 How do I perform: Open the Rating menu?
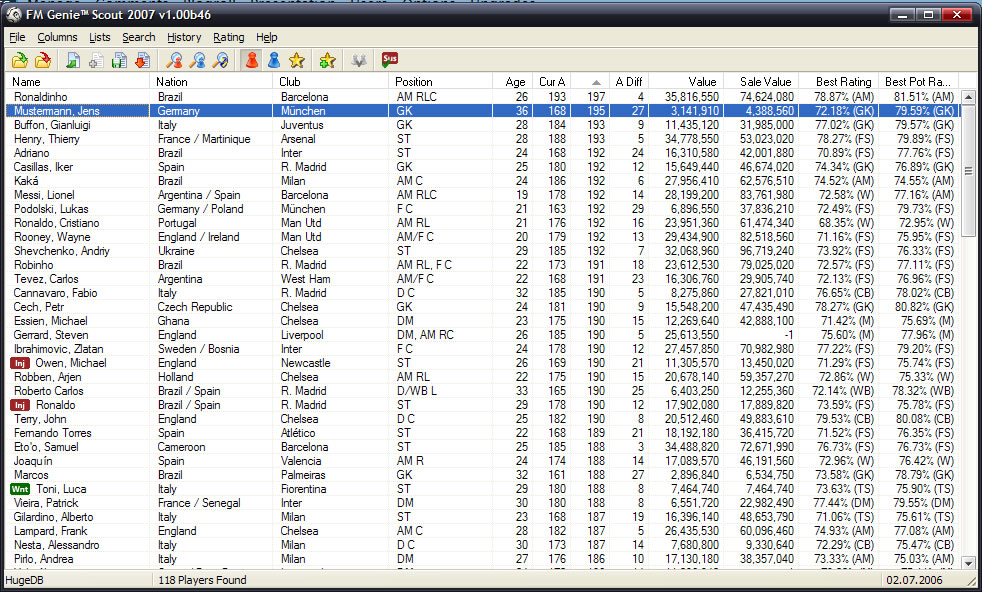228,37
